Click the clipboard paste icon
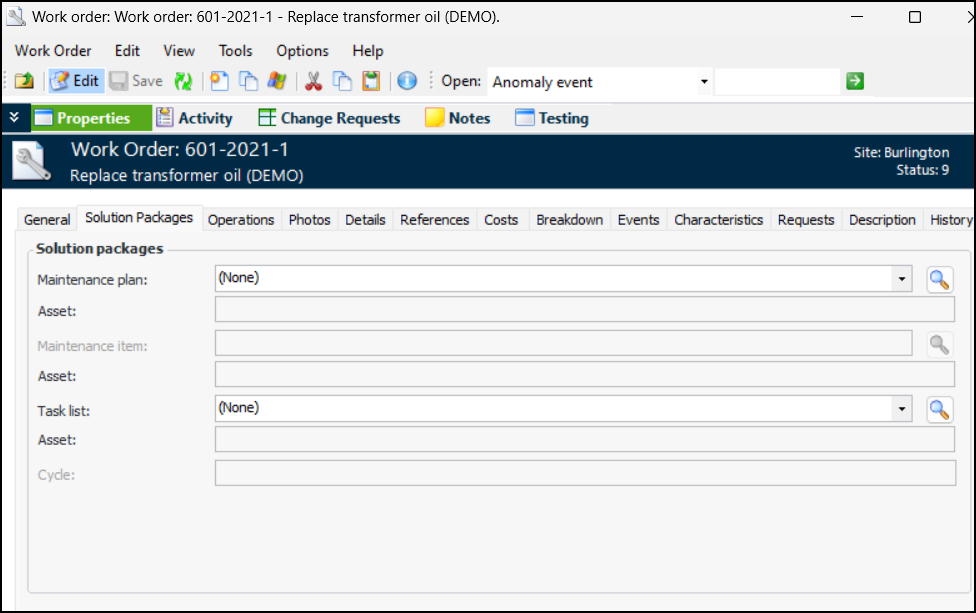The image size is (976, 613). pos(371,82)
